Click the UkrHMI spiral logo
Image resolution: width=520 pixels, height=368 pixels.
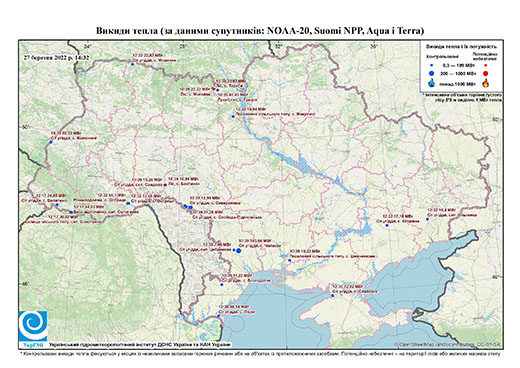click(33, 326)
